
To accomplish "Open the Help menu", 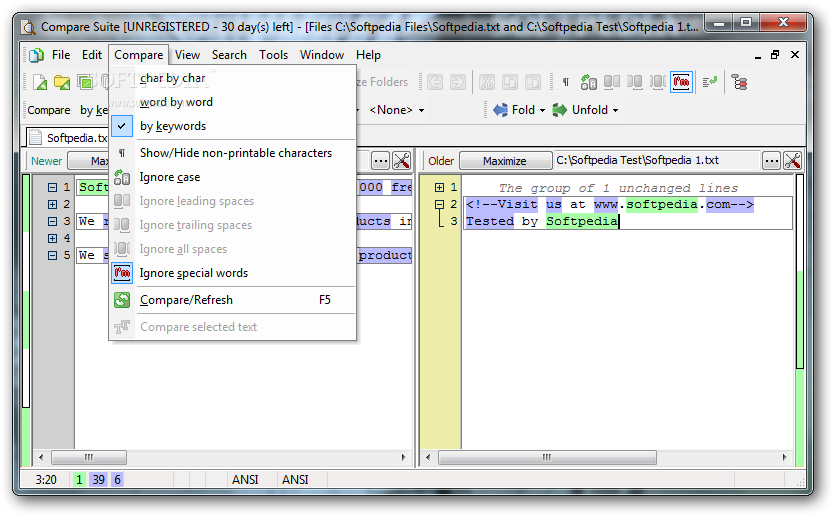I will [x=368, y=55].
